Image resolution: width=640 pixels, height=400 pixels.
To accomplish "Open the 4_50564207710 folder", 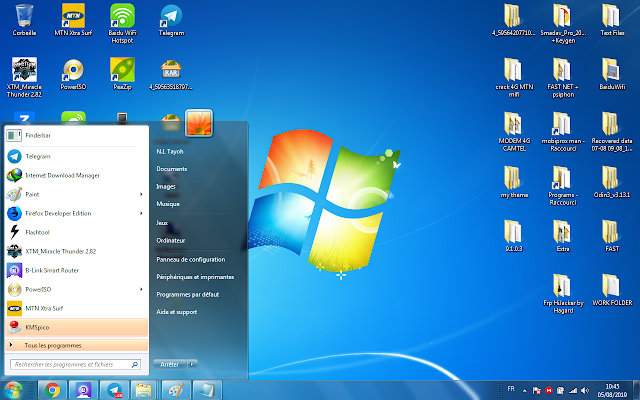I will pyautogui.click(x=514, y=20).
